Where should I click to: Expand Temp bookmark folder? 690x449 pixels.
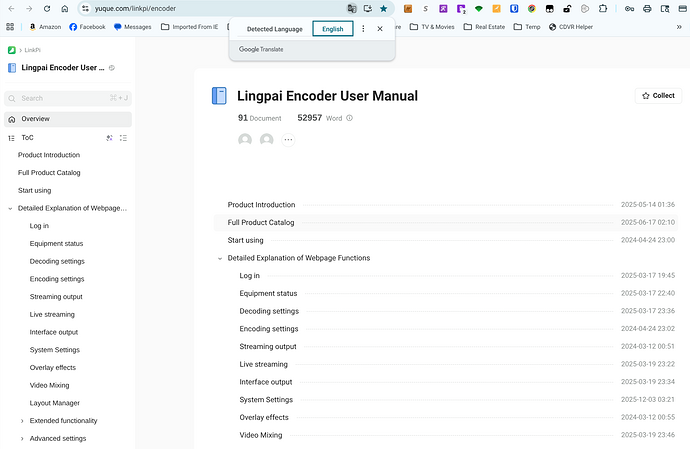point(527,27)
